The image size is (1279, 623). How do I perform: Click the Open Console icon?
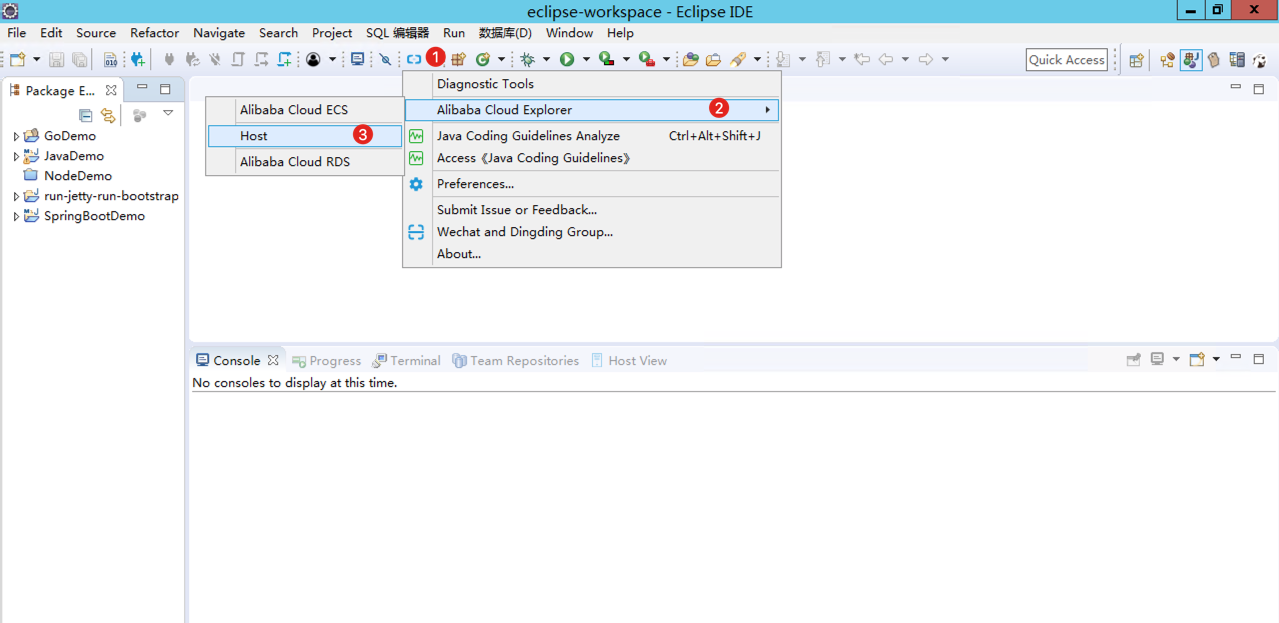pos(1197,360)
